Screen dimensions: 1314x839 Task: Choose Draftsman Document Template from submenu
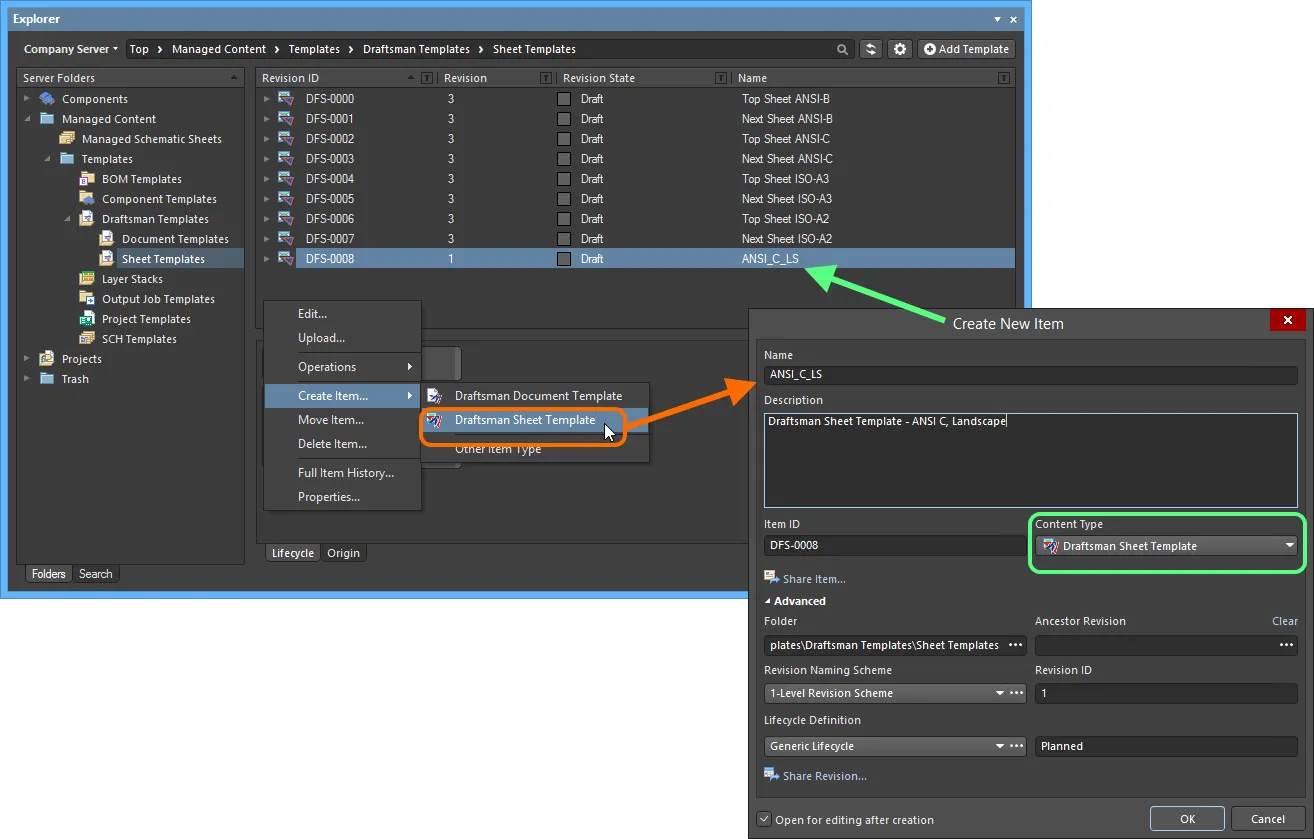coord(537,396)
